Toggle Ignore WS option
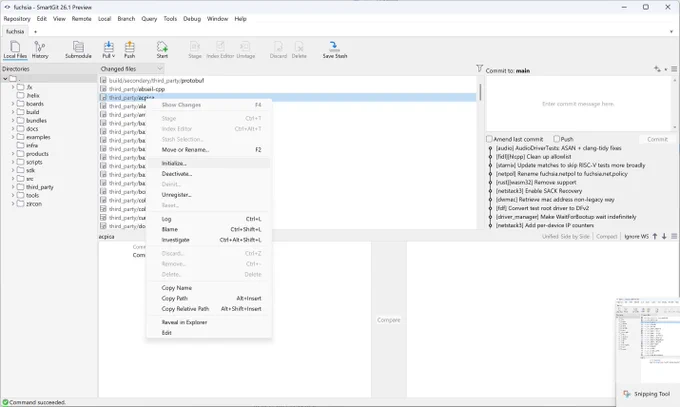 pos(636,236)
